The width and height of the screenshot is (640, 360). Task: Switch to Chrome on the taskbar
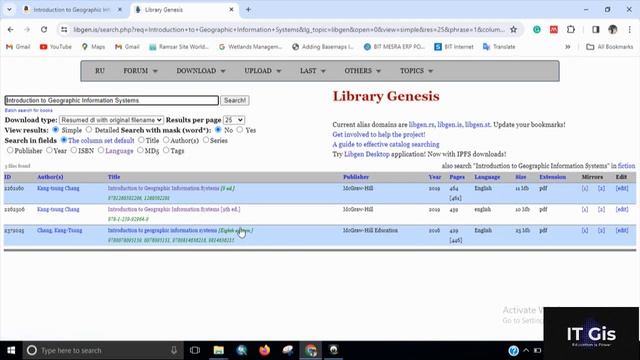[311, 350]
